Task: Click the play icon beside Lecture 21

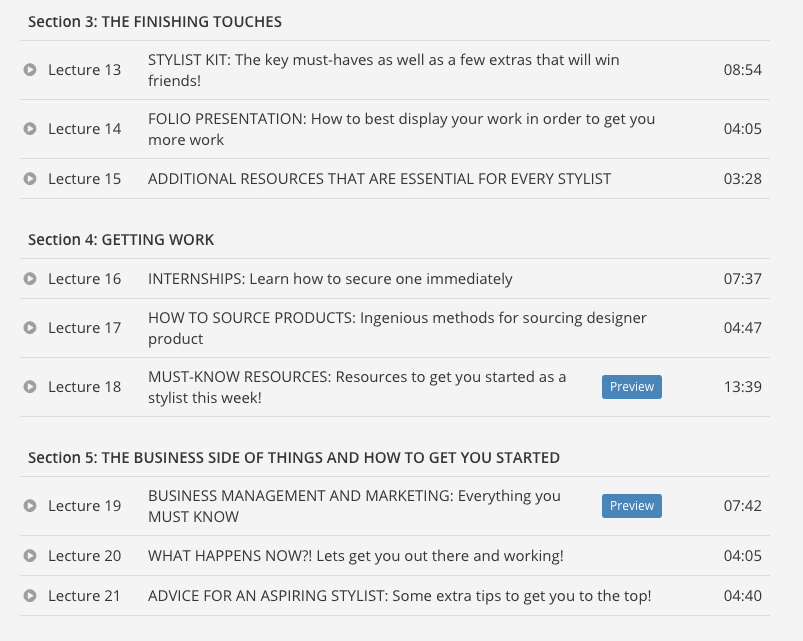Action: pos(30,595)
